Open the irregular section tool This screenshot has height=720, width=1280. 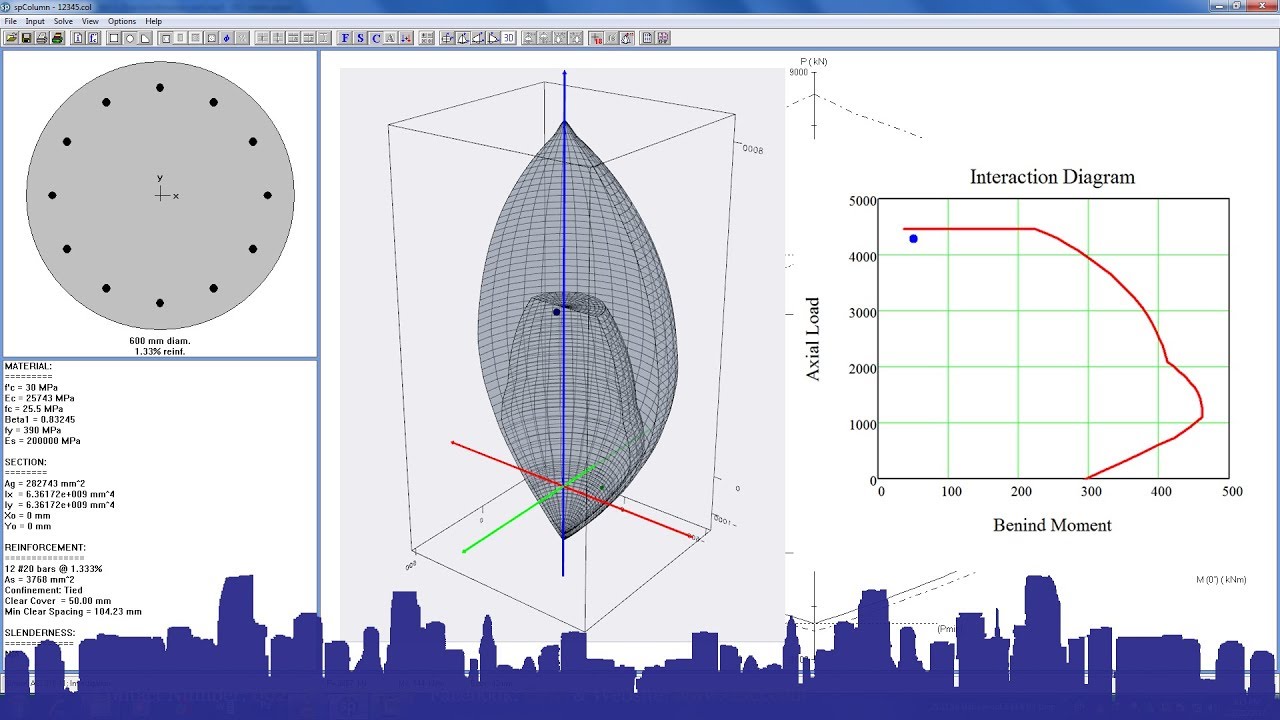pyautogui.click(x=146, y=38)
